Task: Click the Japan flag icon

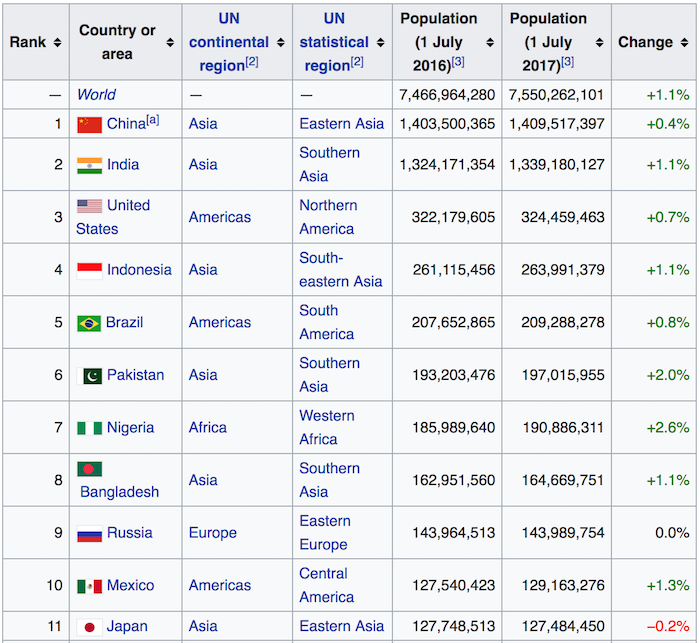Action: pos(89,627)
